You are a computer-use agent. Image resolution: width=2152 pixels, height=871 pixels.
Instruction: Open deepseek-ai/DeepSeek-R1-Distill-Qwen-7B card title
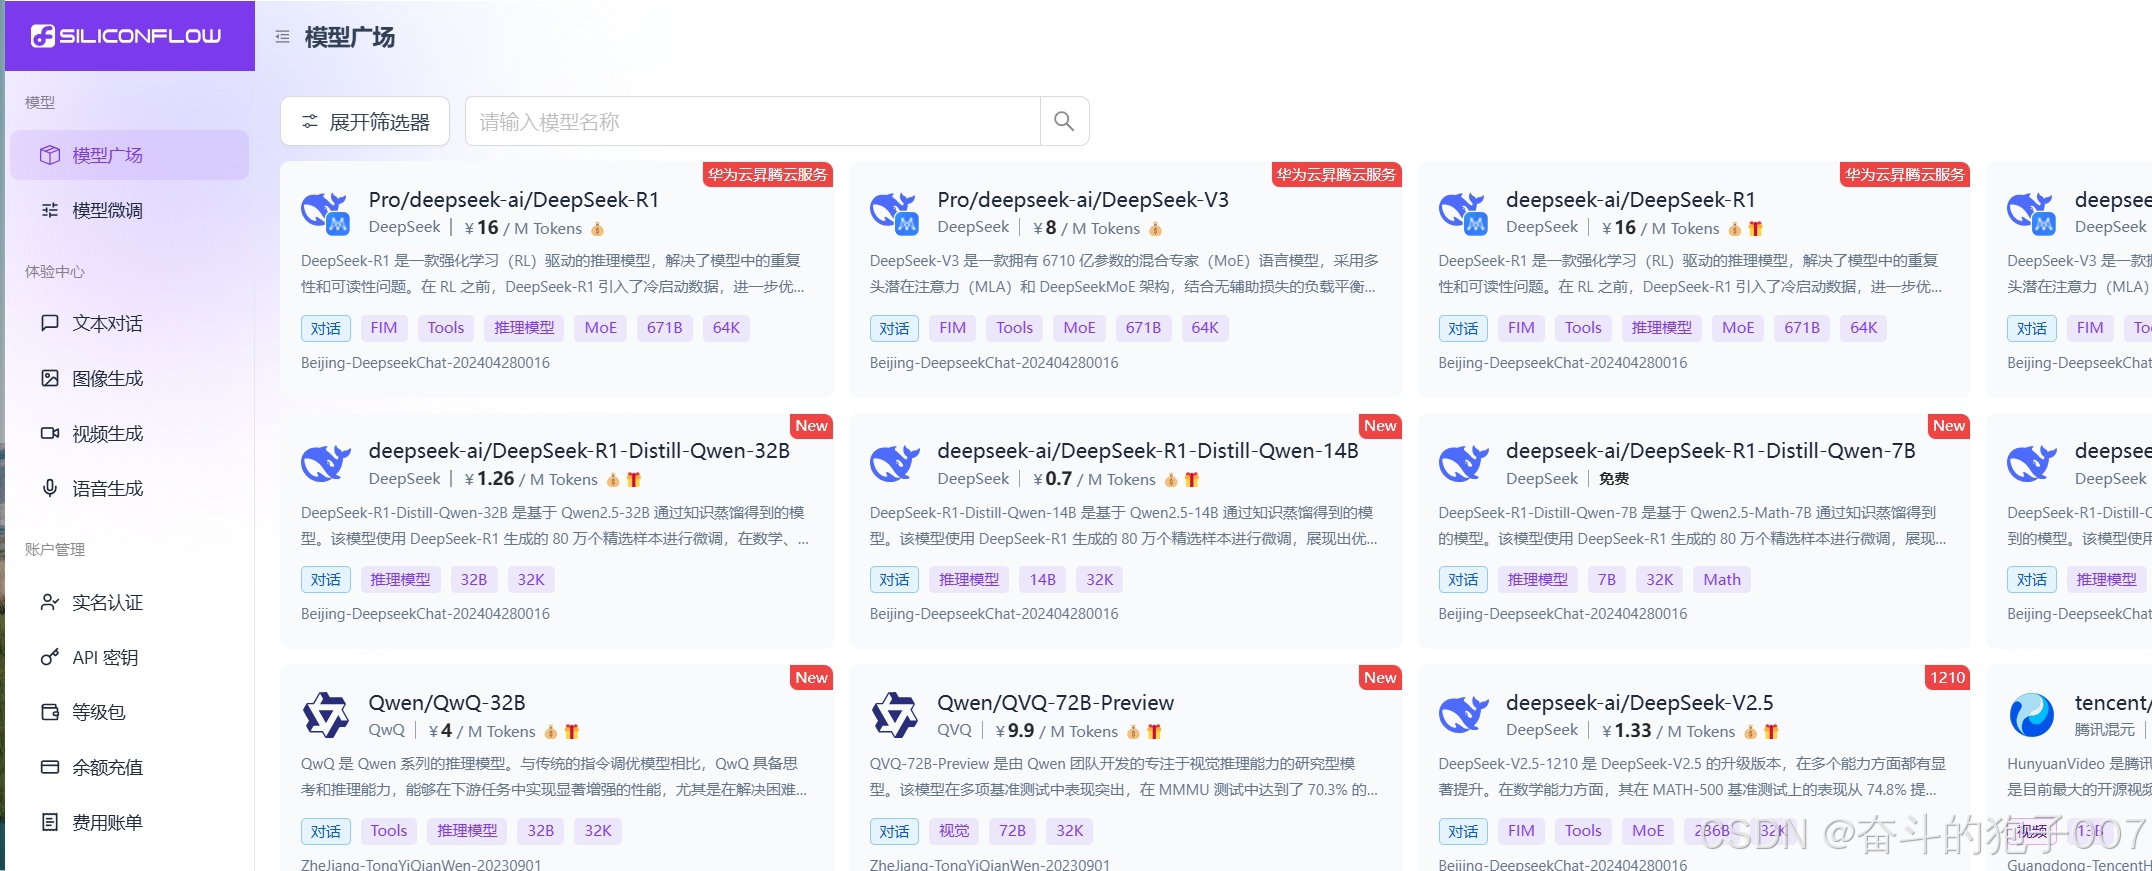tap(1711, 451)
